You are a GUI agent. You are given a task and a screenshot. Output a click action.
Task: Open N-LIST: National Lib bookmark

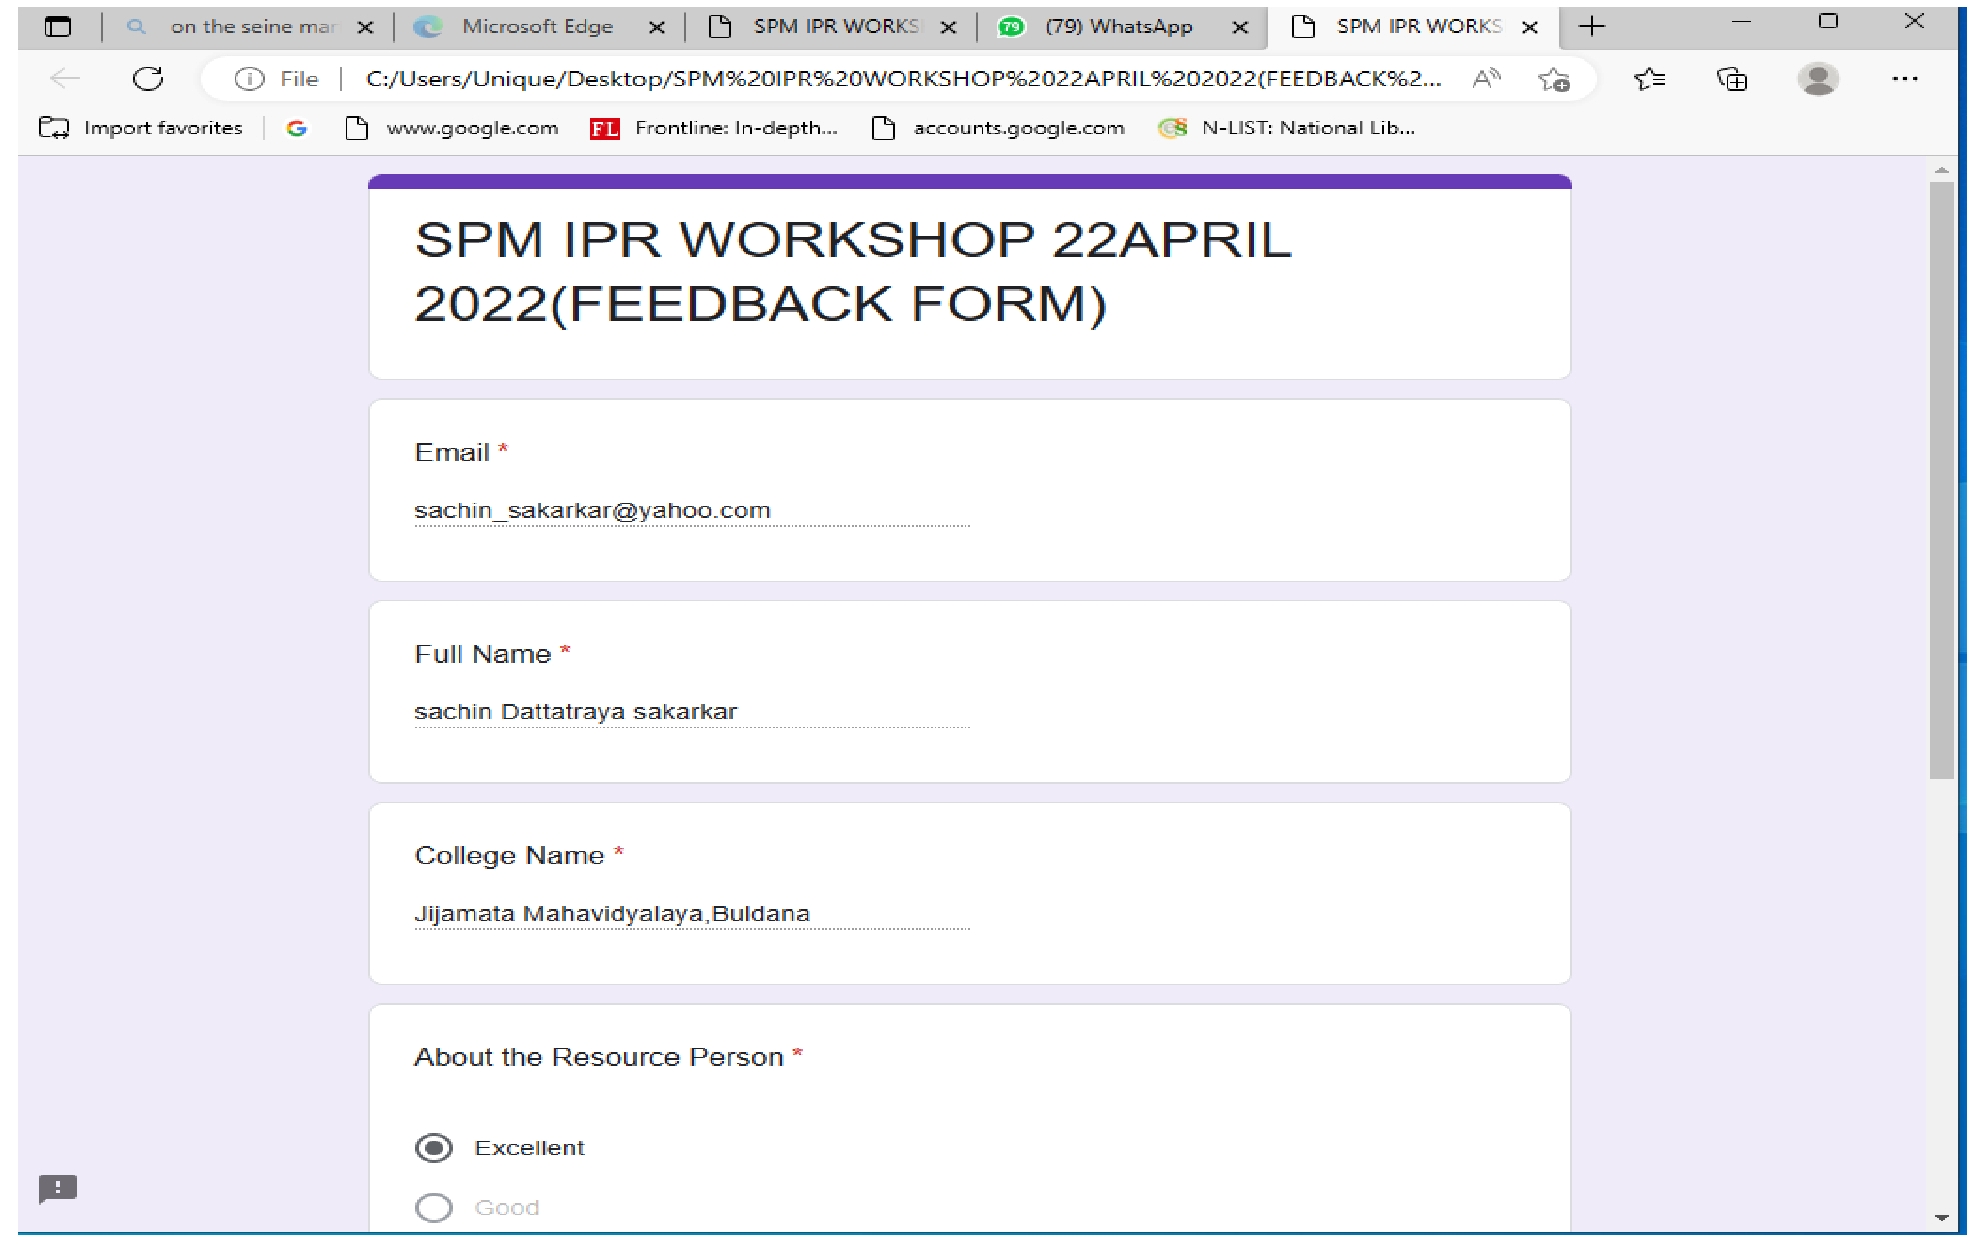click(1287, 128)
